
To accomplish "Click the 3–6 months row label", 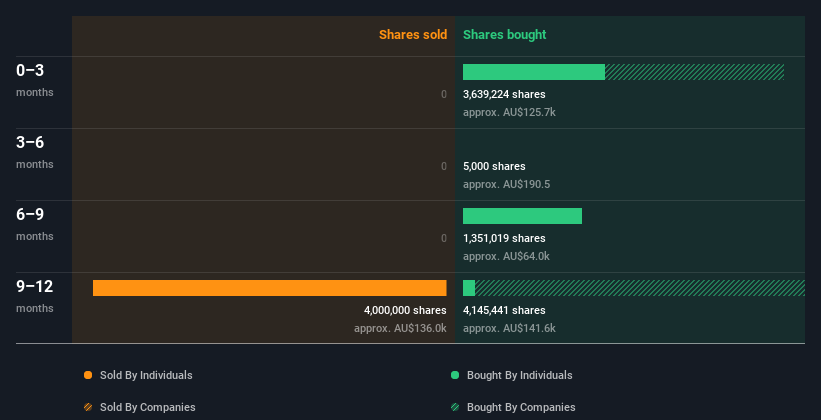I will pyautogui.click(x=35, y=152).
